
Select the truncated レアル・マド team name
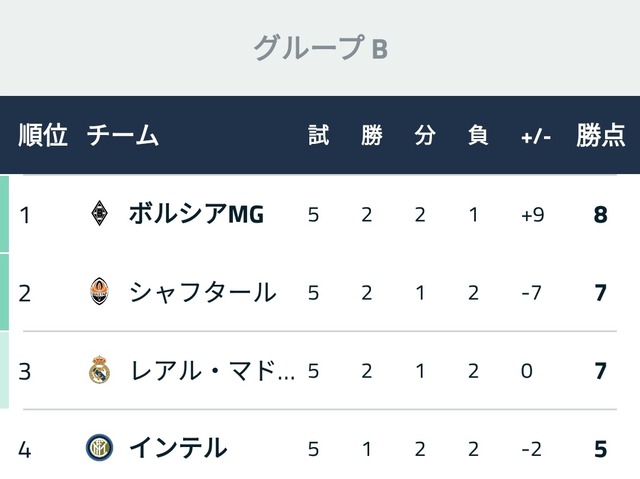tap(212, 370)
